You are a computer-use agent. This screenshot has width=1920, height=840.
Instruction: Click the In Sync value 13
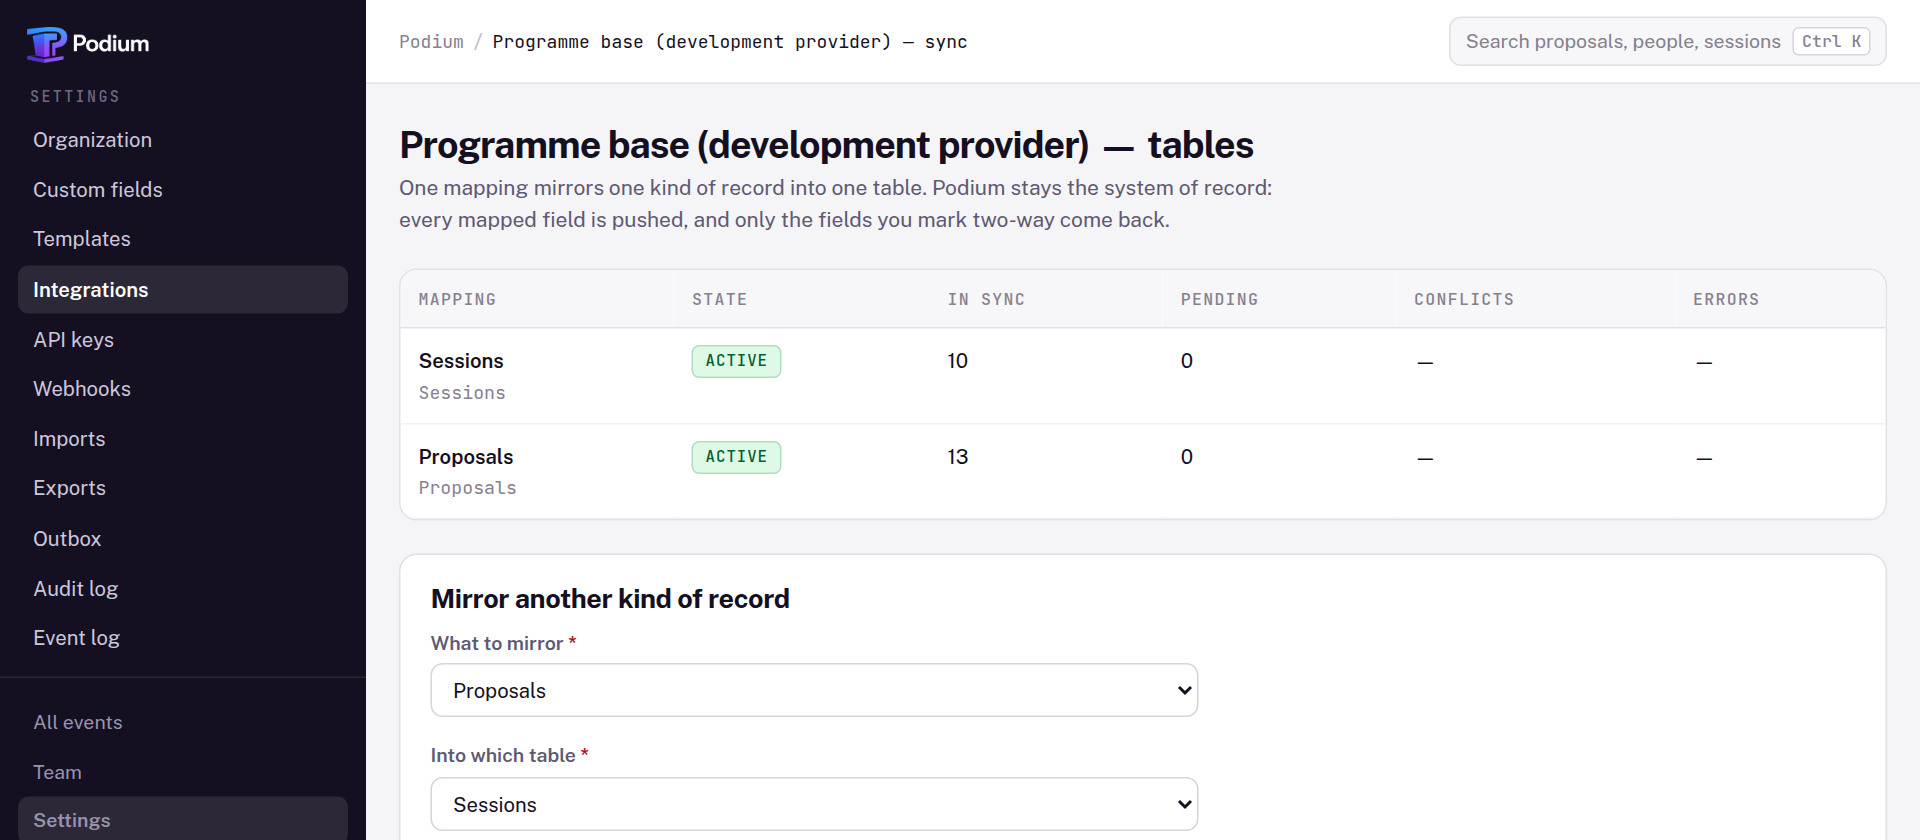tap(958, 457)
